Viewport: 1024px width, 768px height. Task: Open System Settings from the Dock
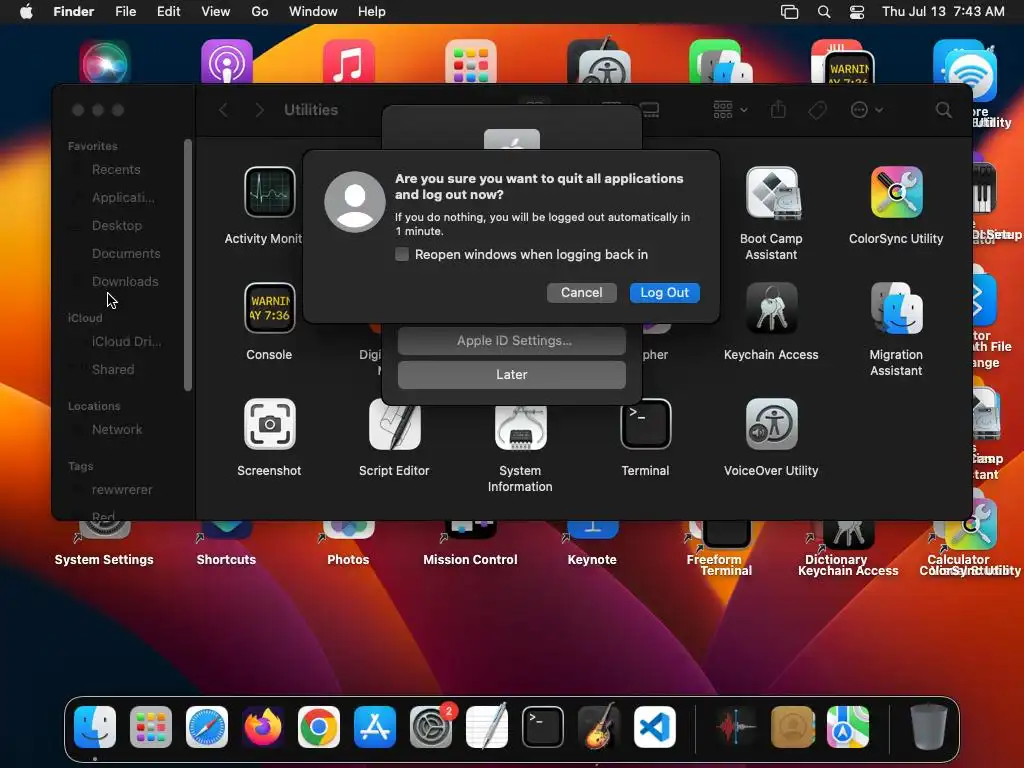(431, 727)
